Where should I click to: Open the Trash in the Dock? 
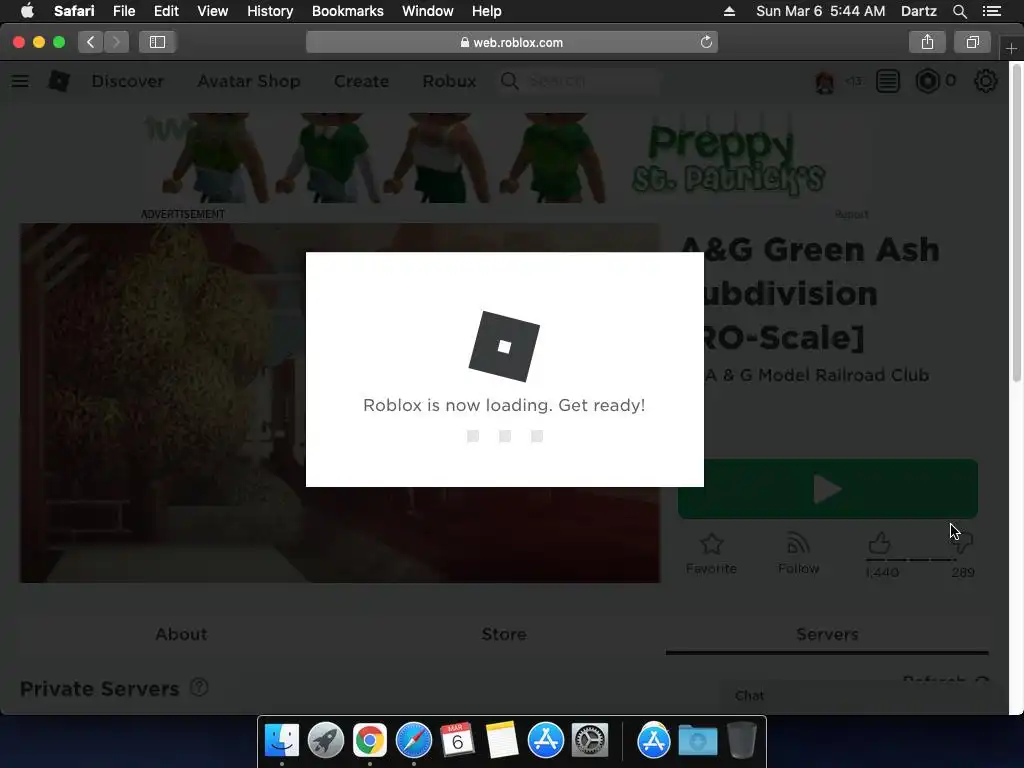coord(742,740)
